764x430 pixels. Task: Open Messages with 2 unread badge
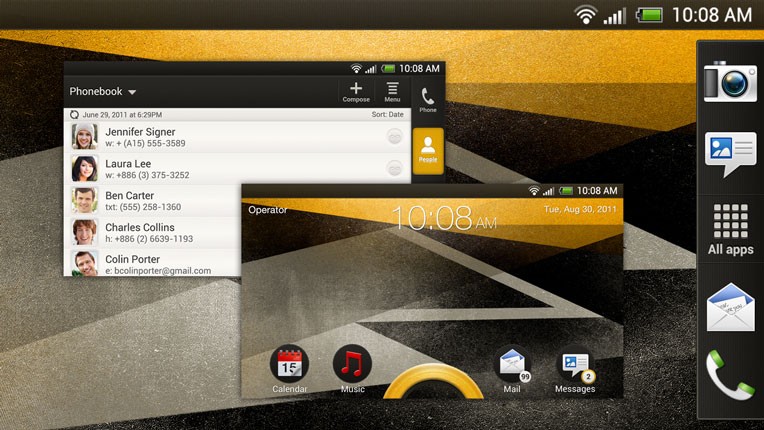click(575, 366)
